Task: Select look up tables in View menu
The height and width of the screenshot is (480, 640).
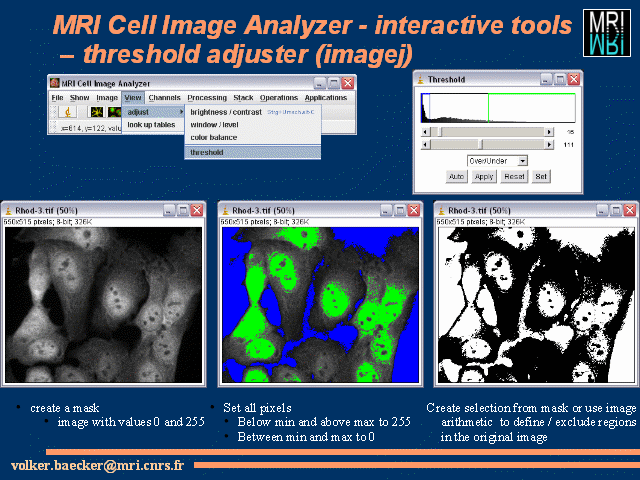Action: [153, 125]
